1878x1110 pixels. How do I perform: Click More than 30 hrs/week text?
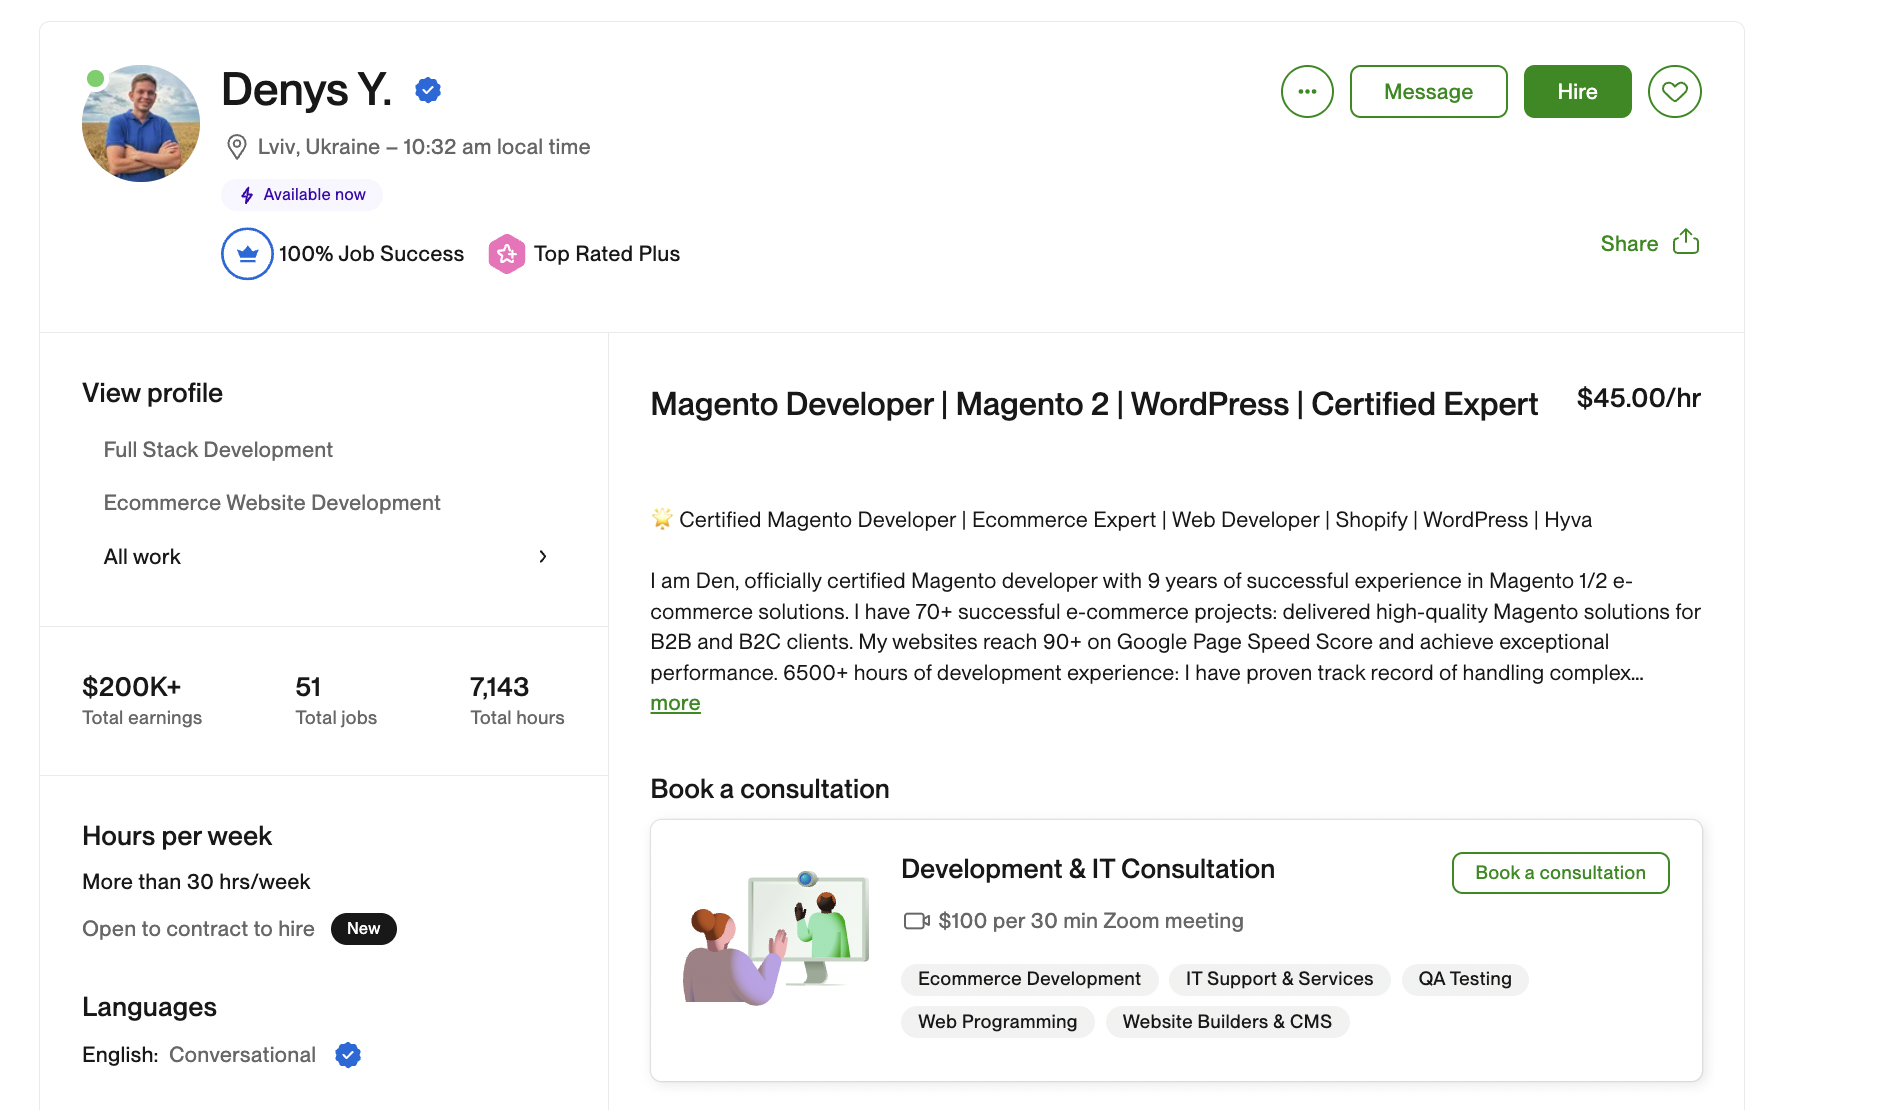tap(196, 882)
